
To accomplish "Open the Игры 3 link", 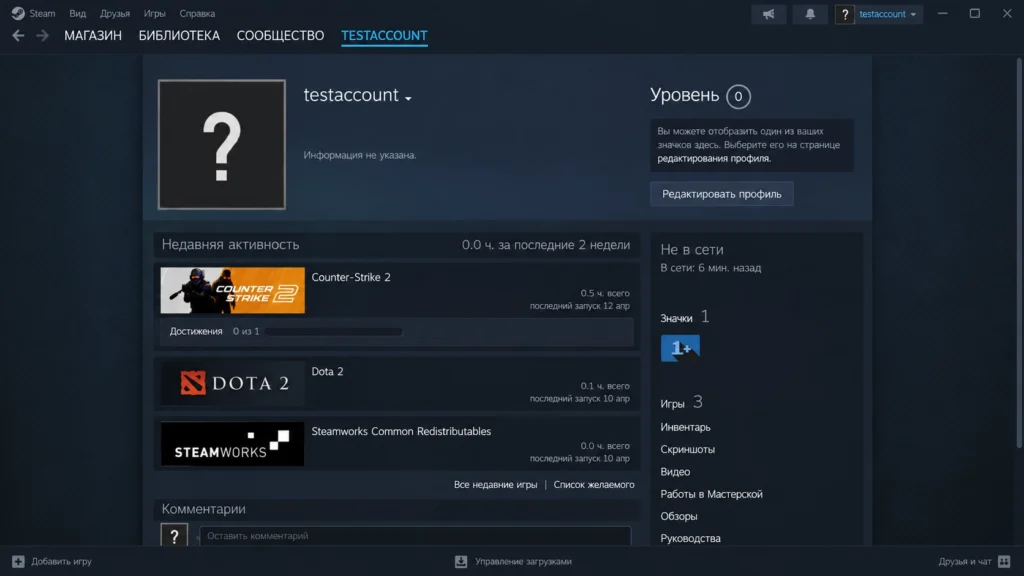I will pos(681,403).
